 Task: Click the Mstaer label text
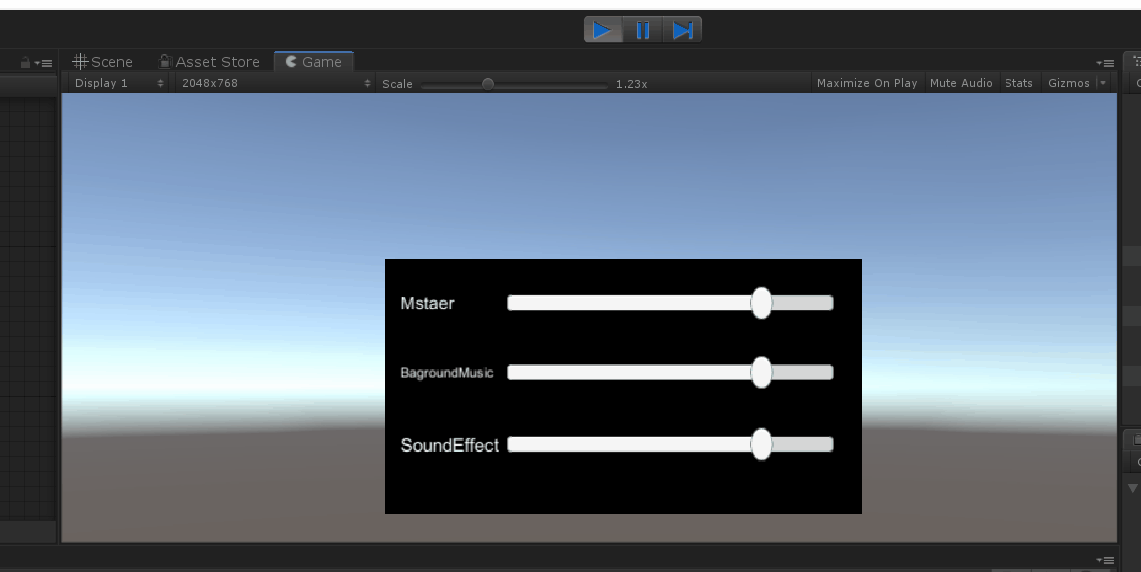[427, 303]
